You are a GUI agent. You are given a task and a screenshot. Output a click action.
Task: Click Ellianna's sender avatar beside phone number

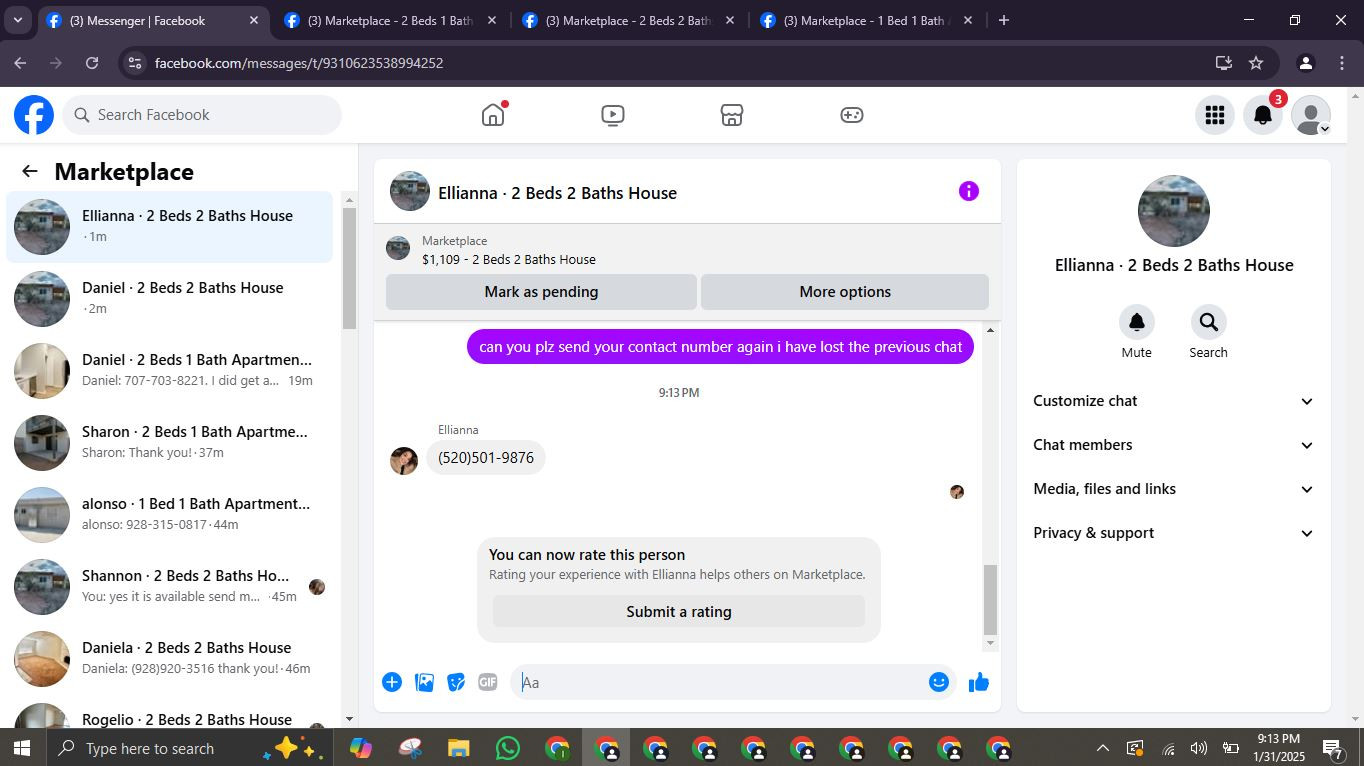pyautogui.click(x=404, y=461)
